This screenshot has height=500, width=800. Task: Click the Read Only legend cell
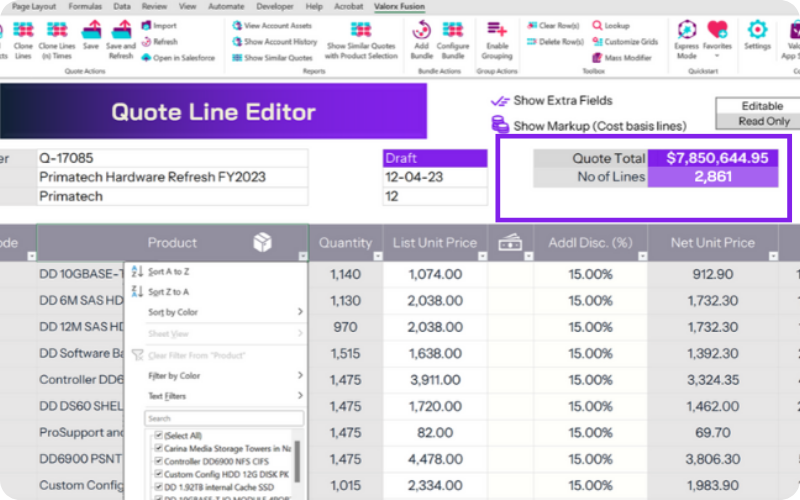(x=760, y=121)
